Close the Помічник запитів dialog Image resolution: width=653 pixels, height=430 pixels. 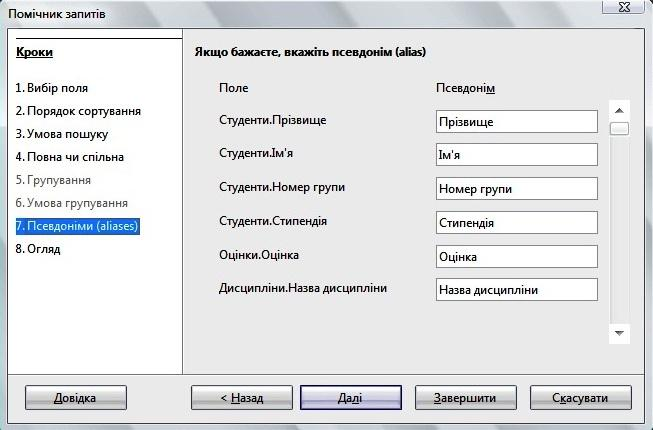(623, 7)
